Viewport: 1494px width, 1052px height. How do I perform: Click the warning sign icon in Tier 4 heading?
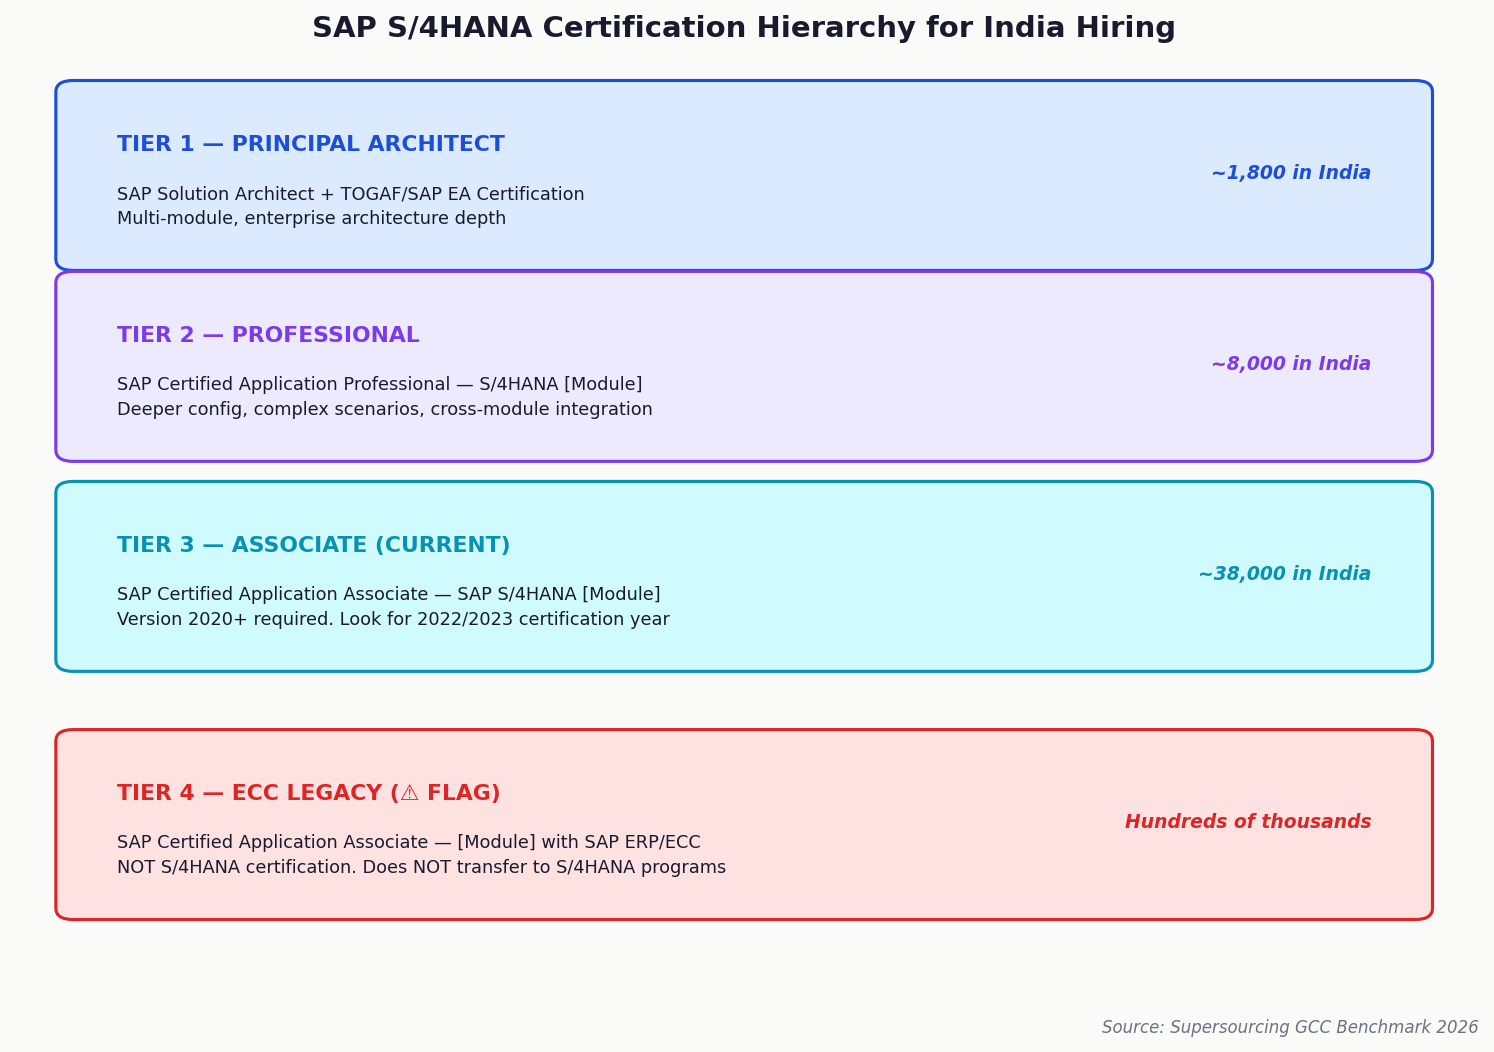click(409, 794)
